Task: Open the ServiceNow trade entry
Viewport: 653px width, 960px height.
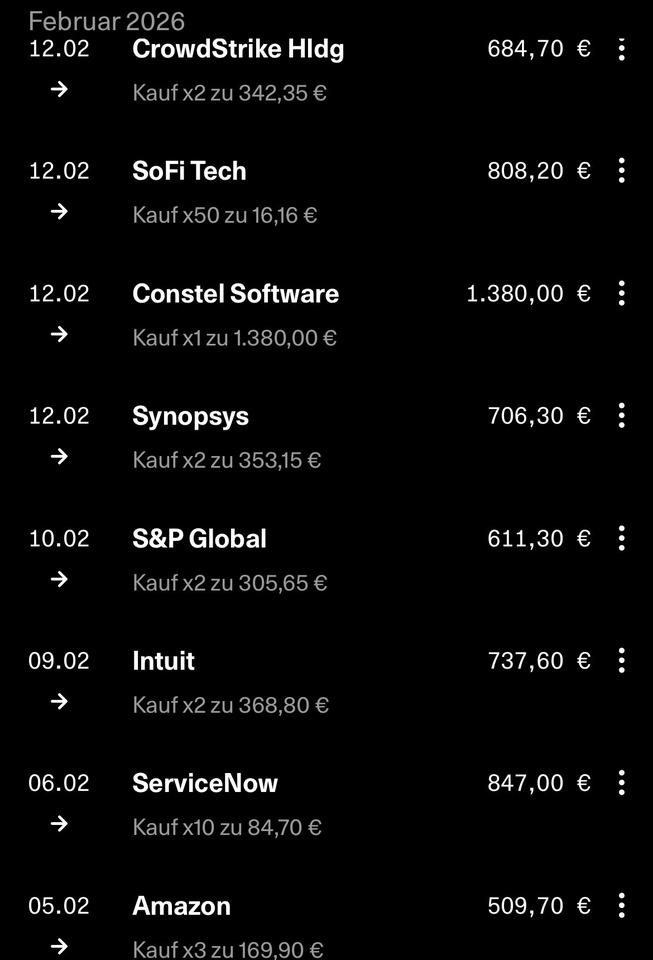Action: pyautogui.click(x=205, y=784)
